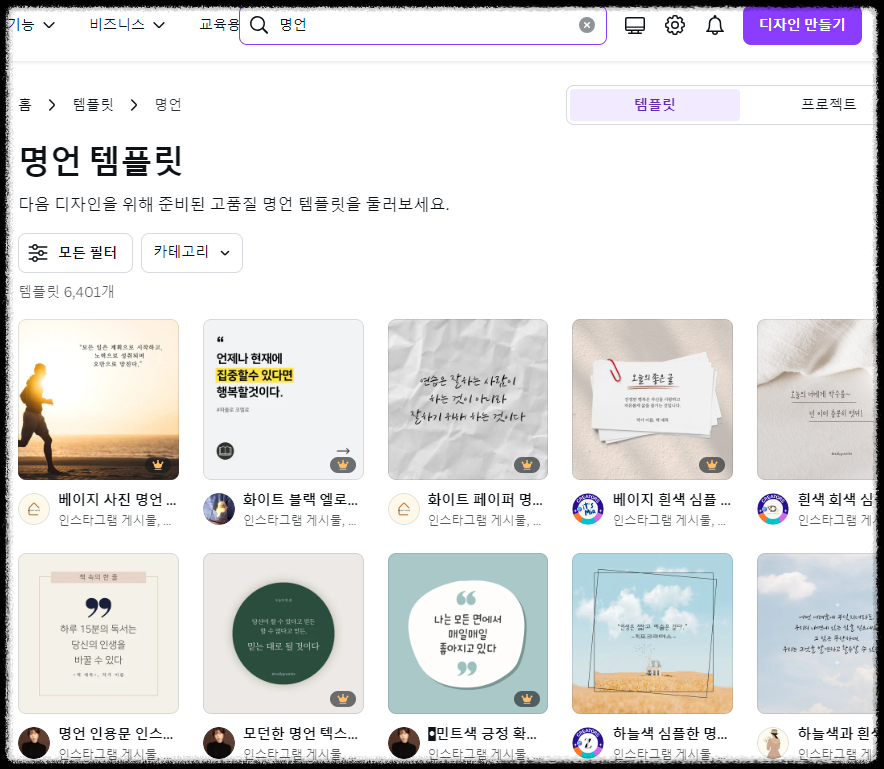
Task: Click the book icon on 화이트 블랙 엘로 thumbnail
Action: click(225, 450)
